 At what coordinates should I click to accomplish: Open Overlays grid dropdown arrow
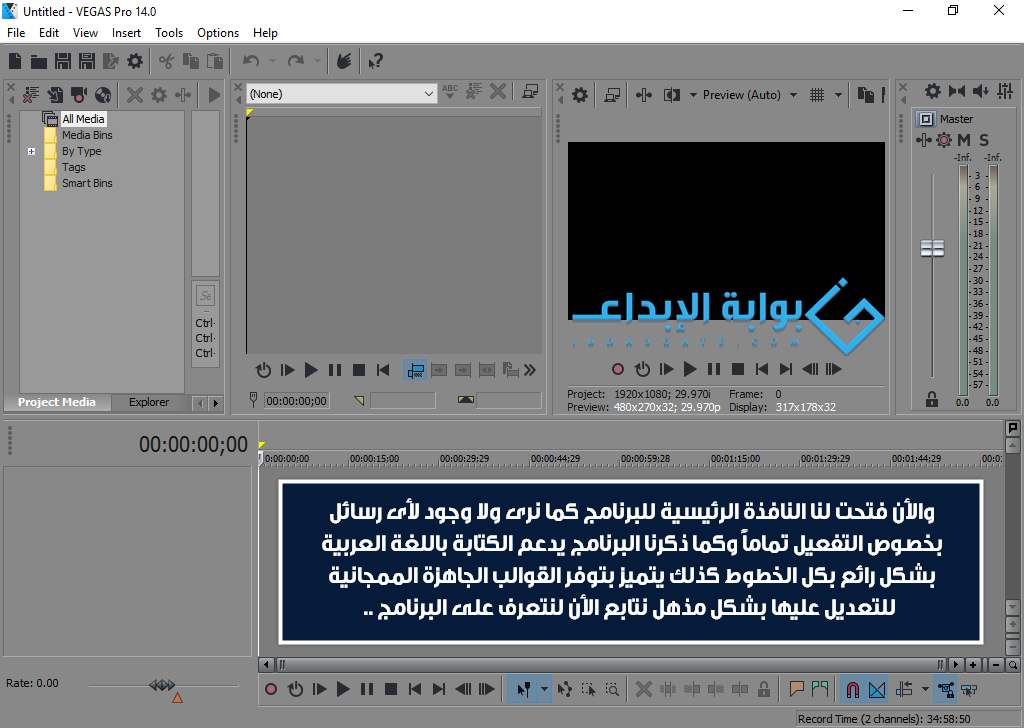[838, 95]
